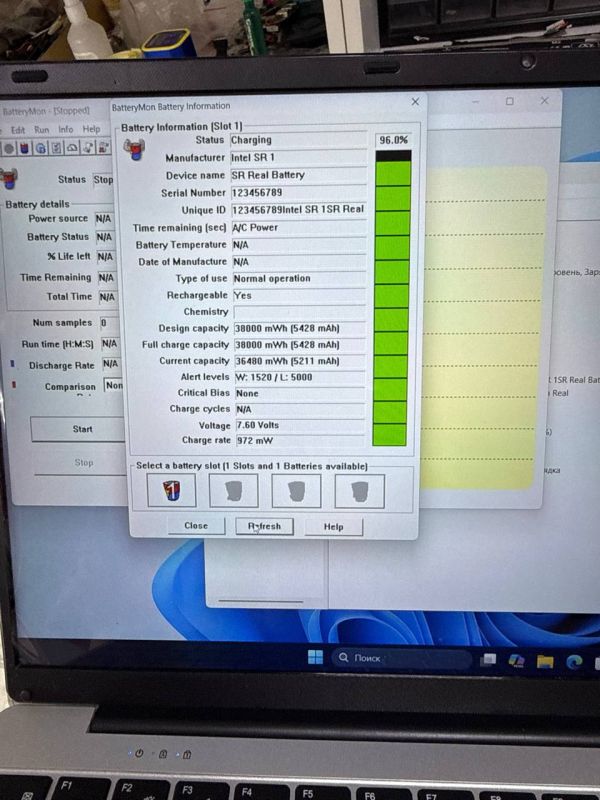The height and width of the screenshot is (800, 600).
Task: Click the Manufacturer value Intel SR 1
Action: 298,157
